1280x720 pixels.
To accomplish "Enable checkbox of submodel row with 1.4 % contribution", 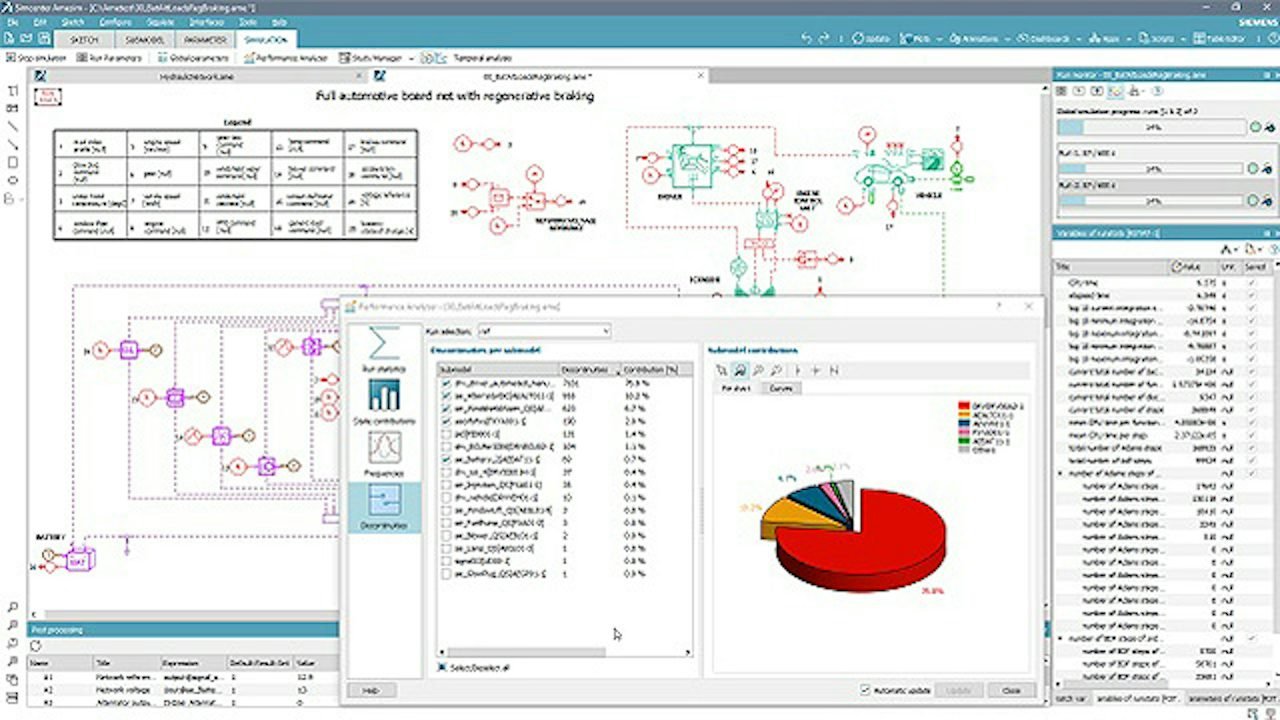I will tap(446, 435).
